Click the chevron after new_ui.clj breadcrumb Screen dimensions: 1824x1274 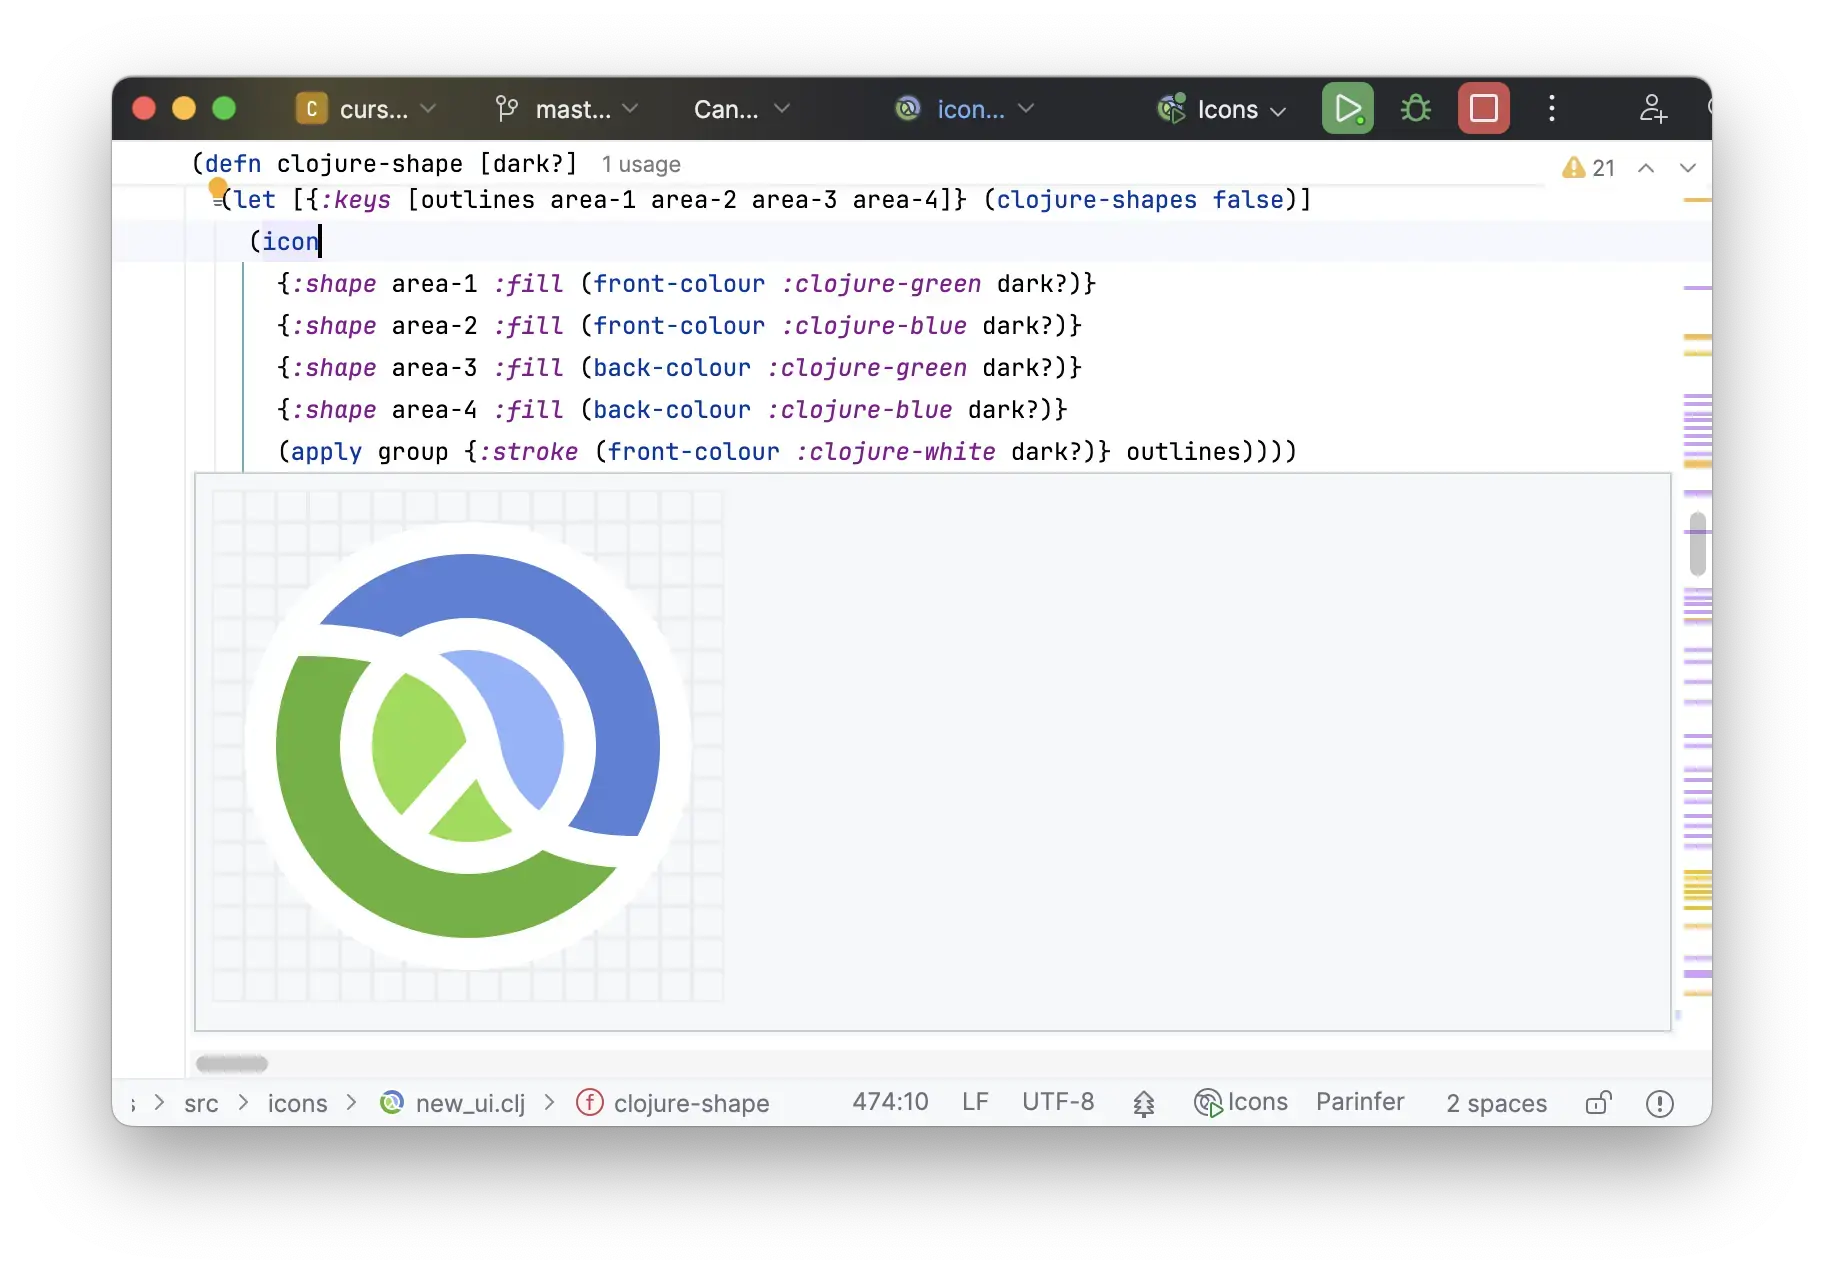click(549, 1102)
